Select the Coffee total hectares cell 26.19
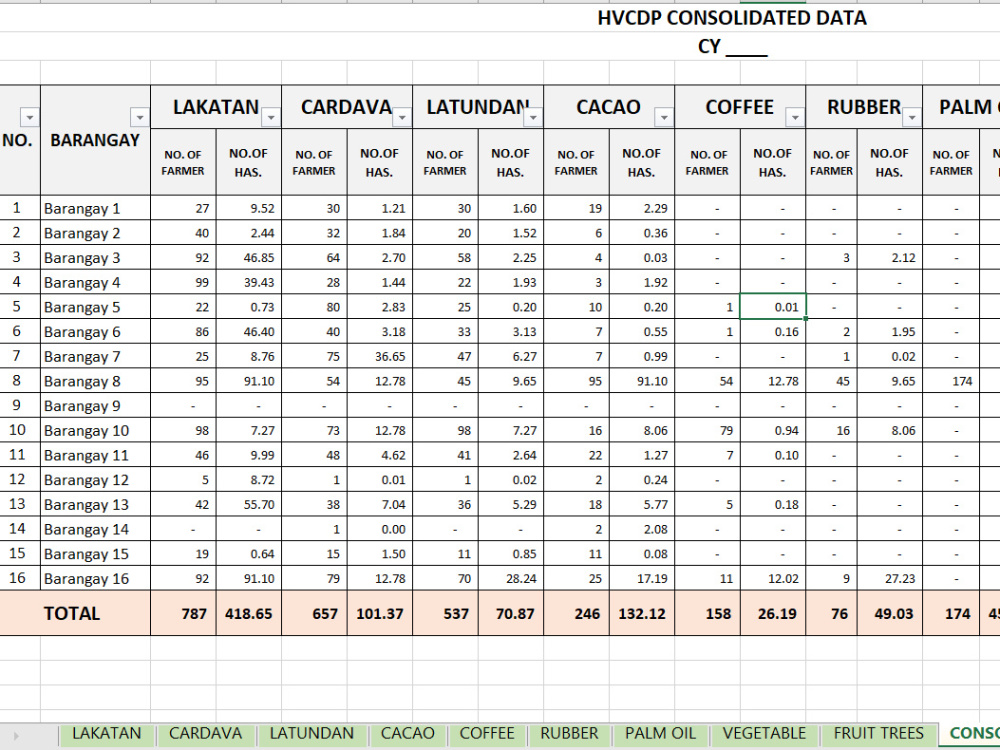The image size is (1000, 750). tap(773, 613)
